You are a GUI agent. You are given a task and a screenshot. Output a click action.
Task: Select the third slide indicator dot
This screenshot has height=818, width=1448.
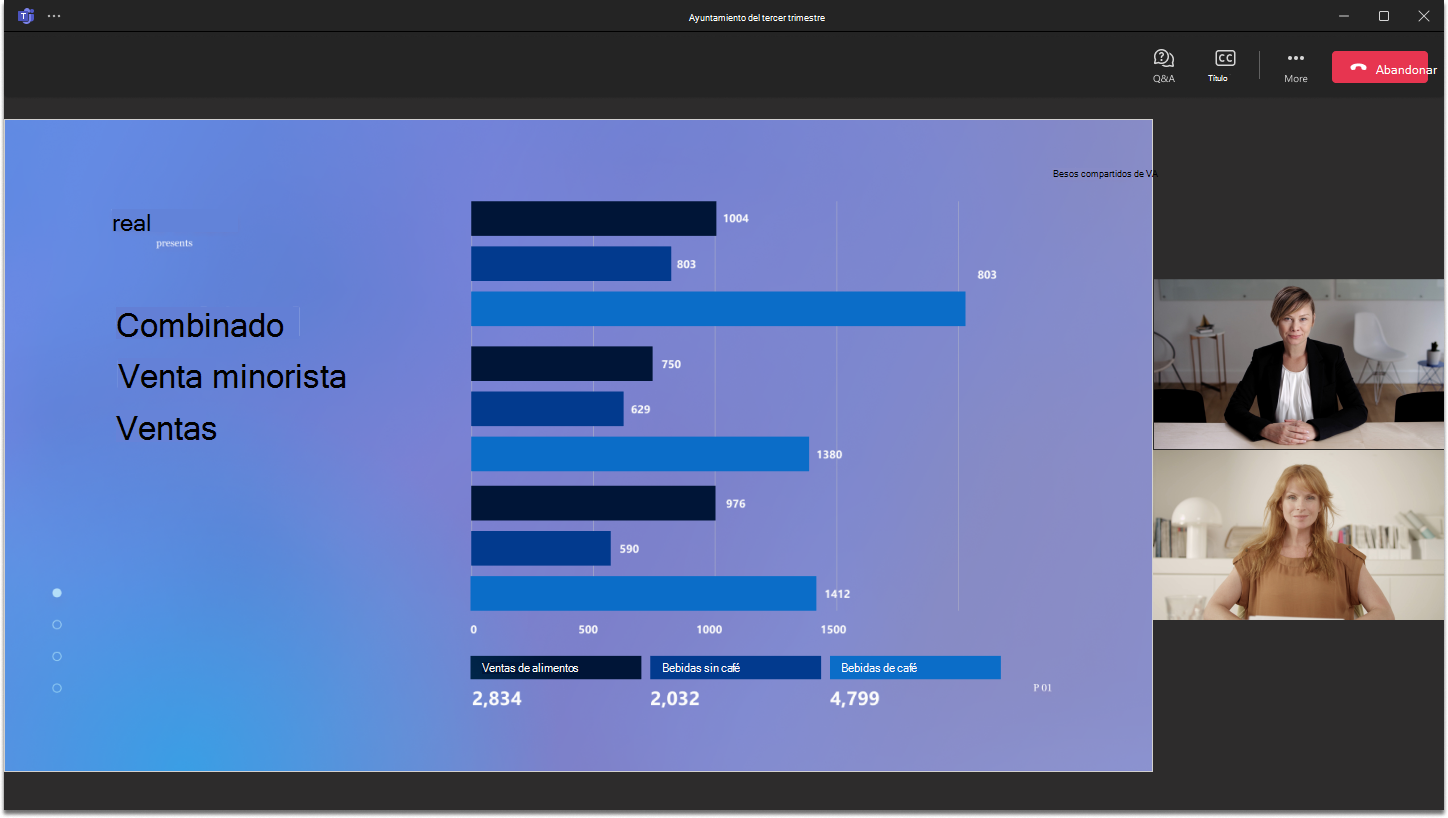click(57, 657)
